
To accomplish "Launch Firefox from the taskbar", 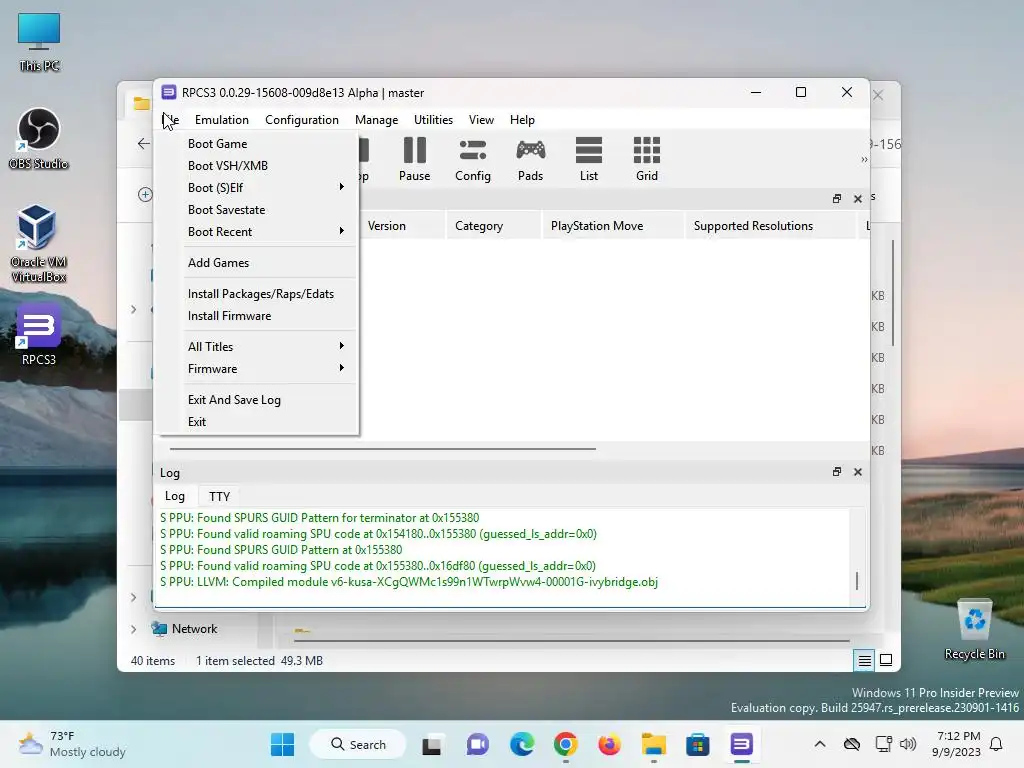I will click(x=609, y=744).
